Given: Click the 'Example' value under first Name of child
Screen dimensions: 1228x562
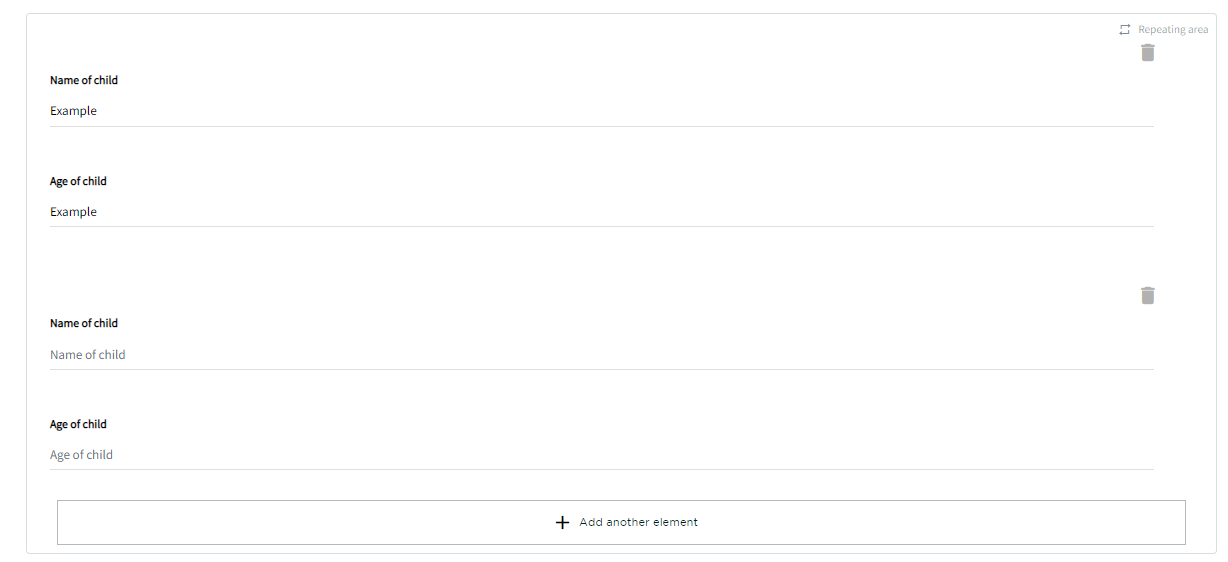Looking at the screenshot, I should click(74, 111).
